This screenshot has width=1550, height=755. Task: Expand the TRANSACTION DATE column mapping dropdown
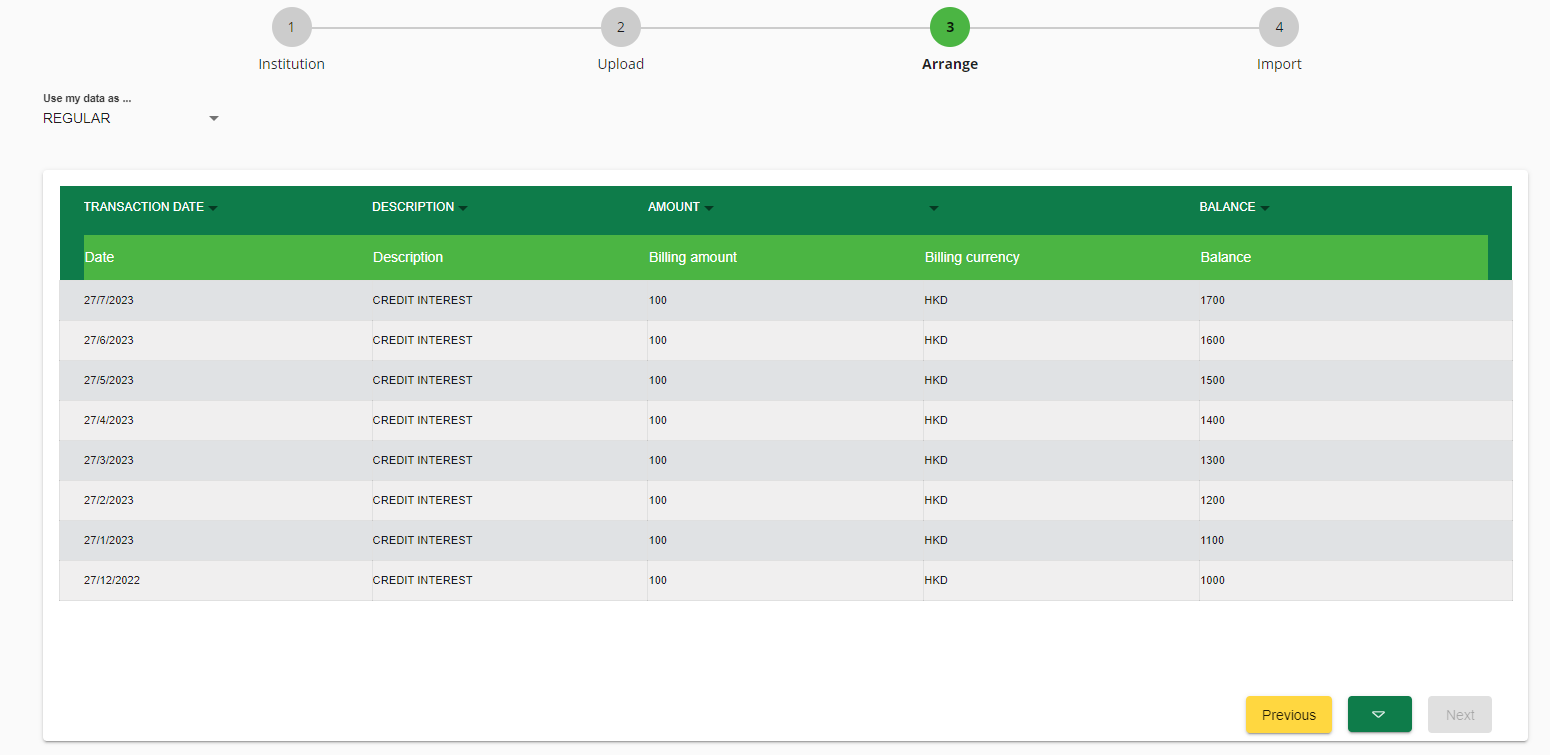(151, 207)
